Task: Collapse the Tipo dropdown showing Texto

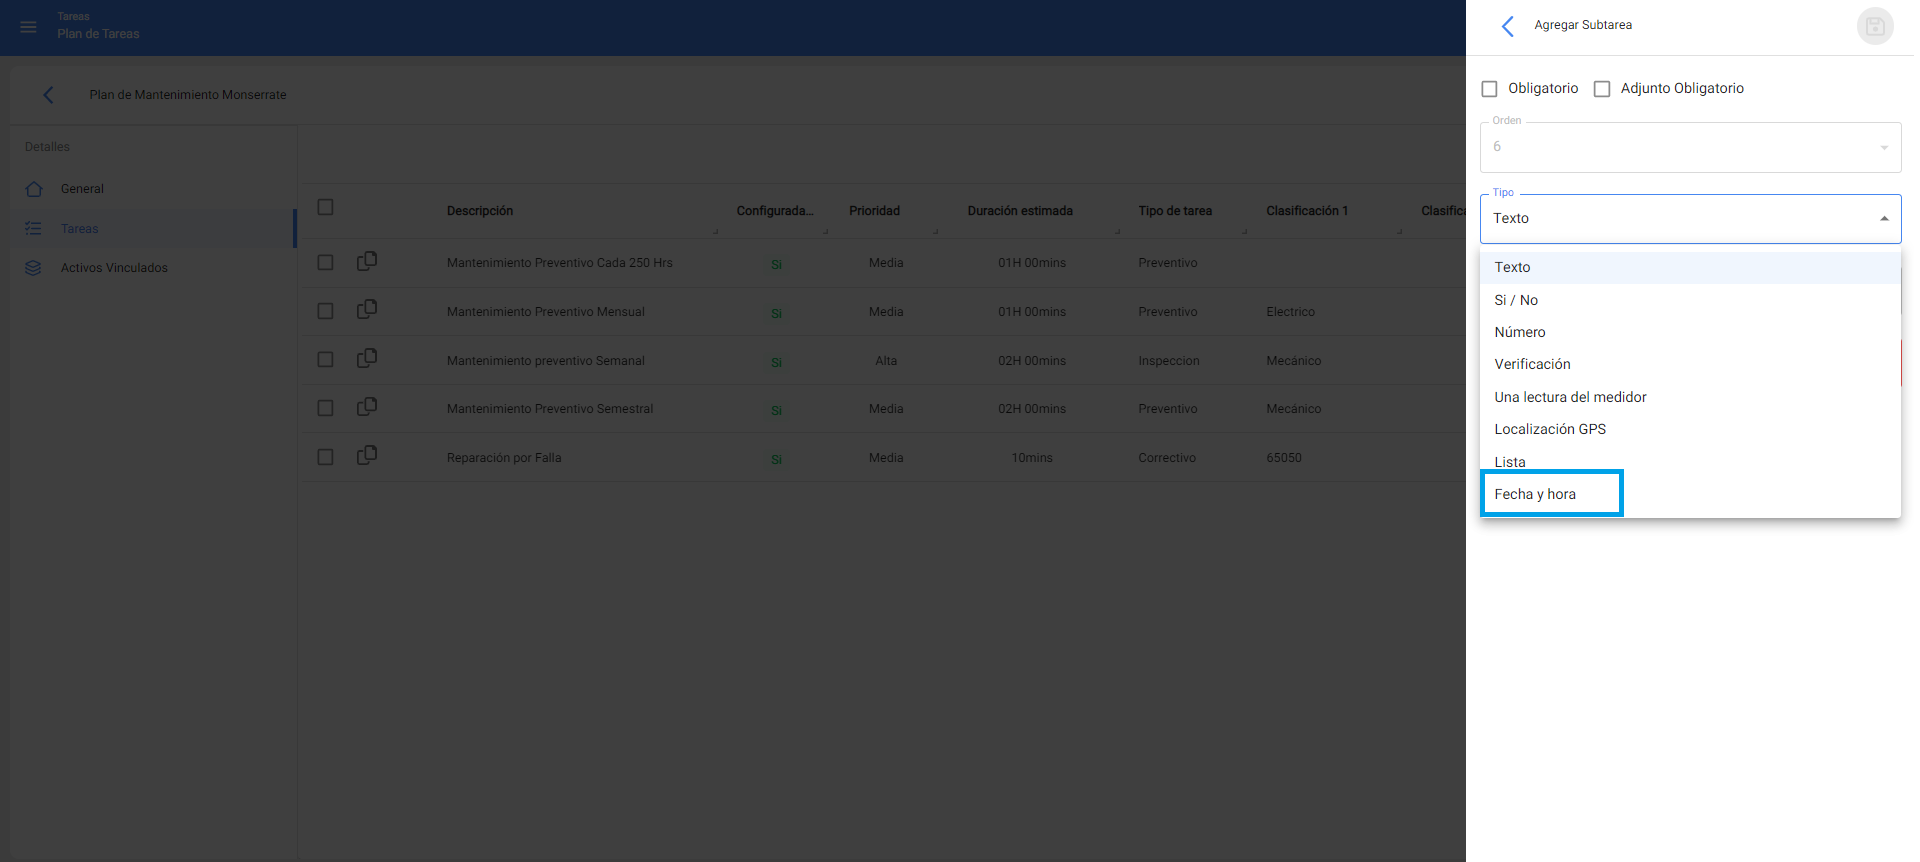Action: click(x=1883, y=219)
